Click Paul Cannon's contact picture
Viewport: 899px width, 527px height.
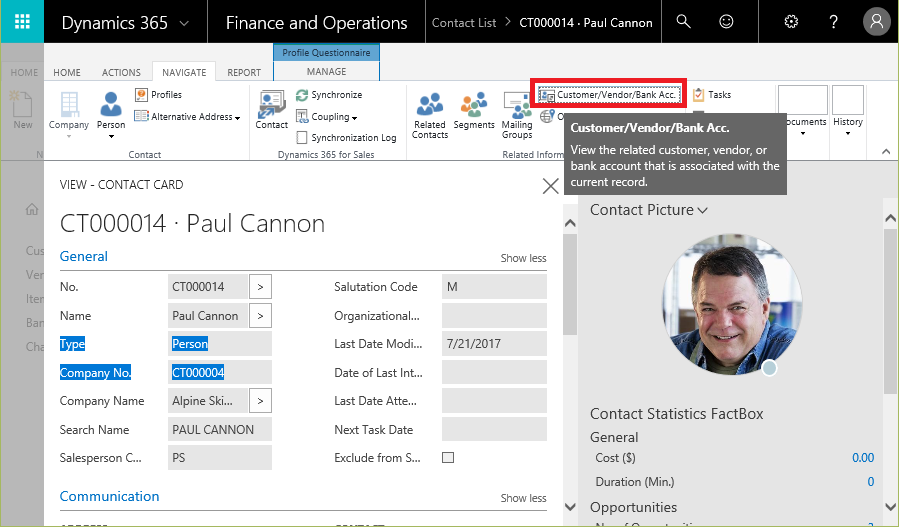click(x=732, y=304)
